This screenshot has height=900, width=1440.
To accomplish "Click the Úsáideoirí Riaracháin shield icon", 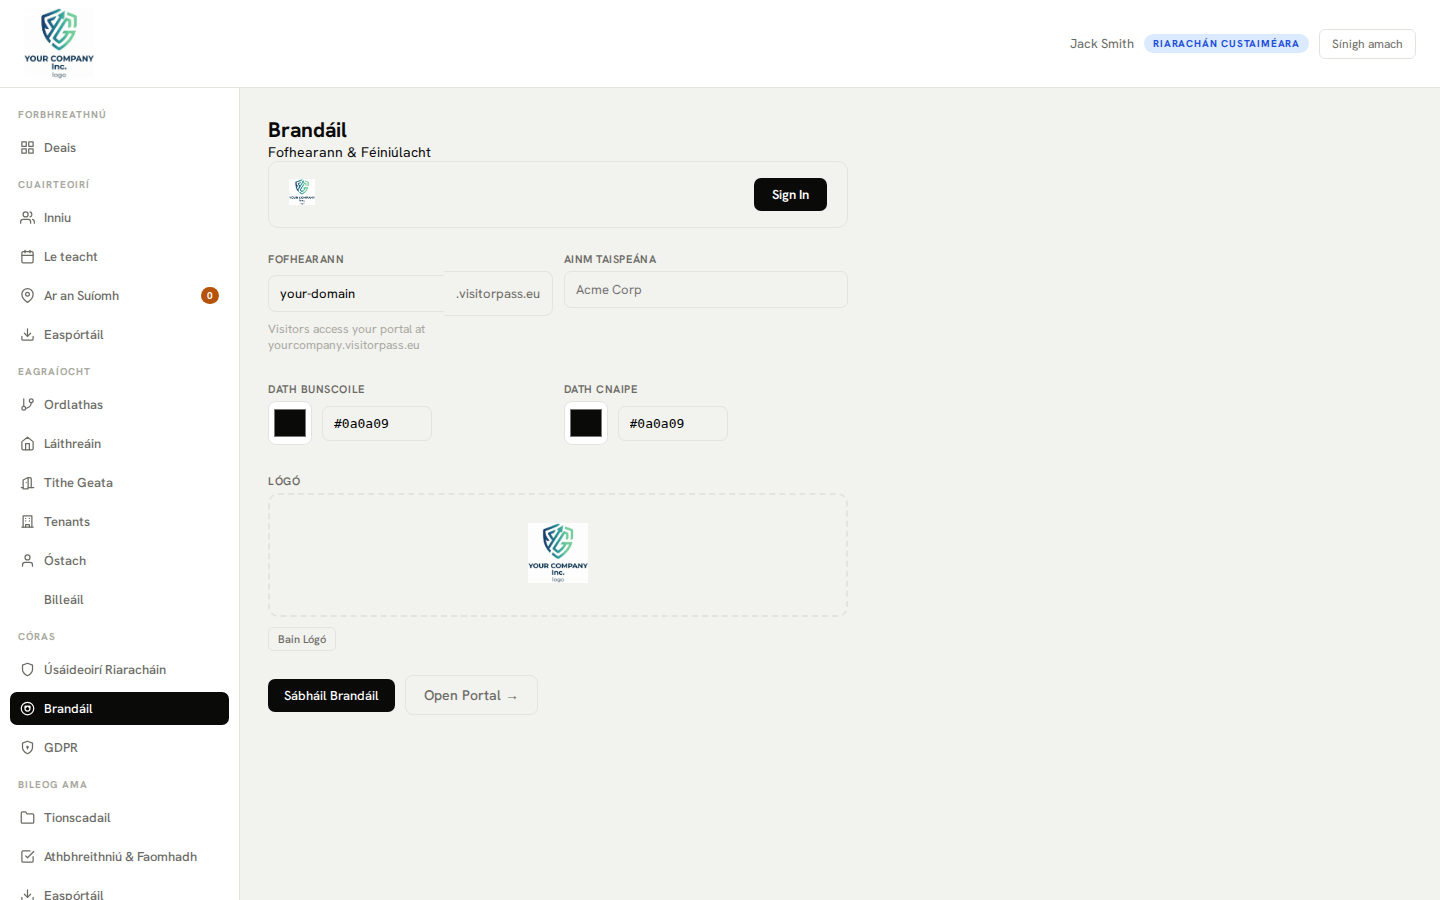I will click(27, 670).
